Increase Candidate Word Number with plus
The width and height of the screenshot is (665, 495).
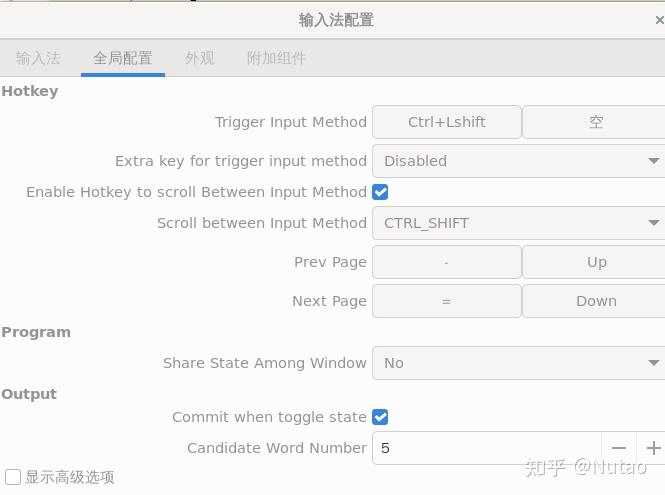(653, 448)
